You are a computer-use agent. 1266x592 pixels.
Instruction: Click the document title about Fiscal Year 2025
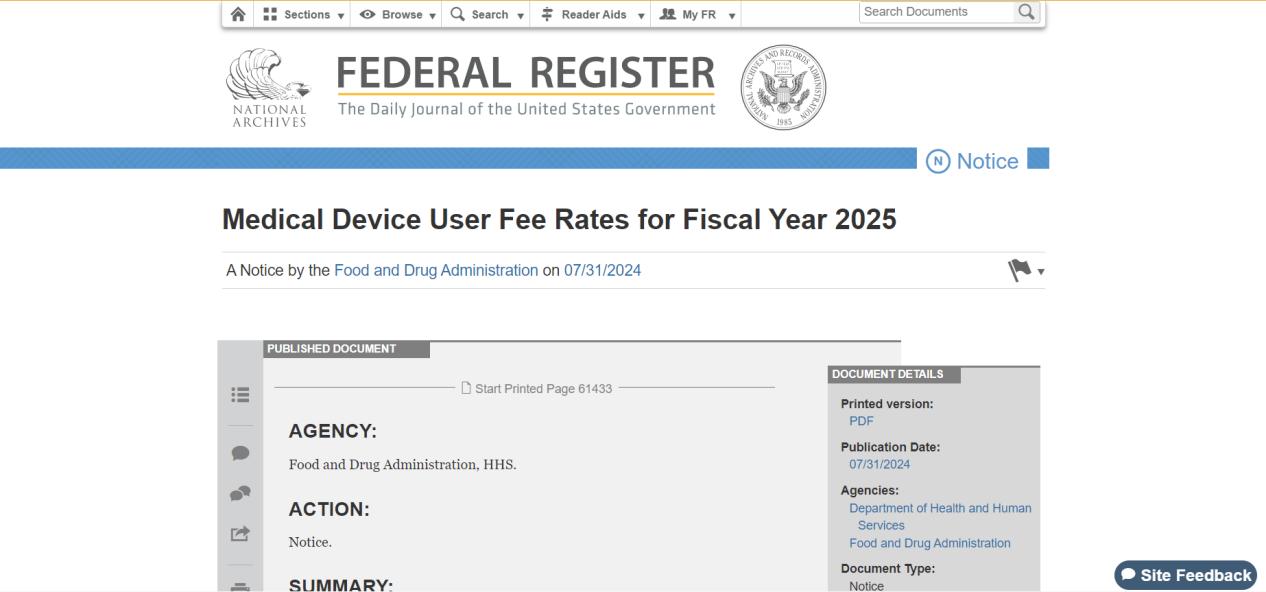click(x=559, y=220)
